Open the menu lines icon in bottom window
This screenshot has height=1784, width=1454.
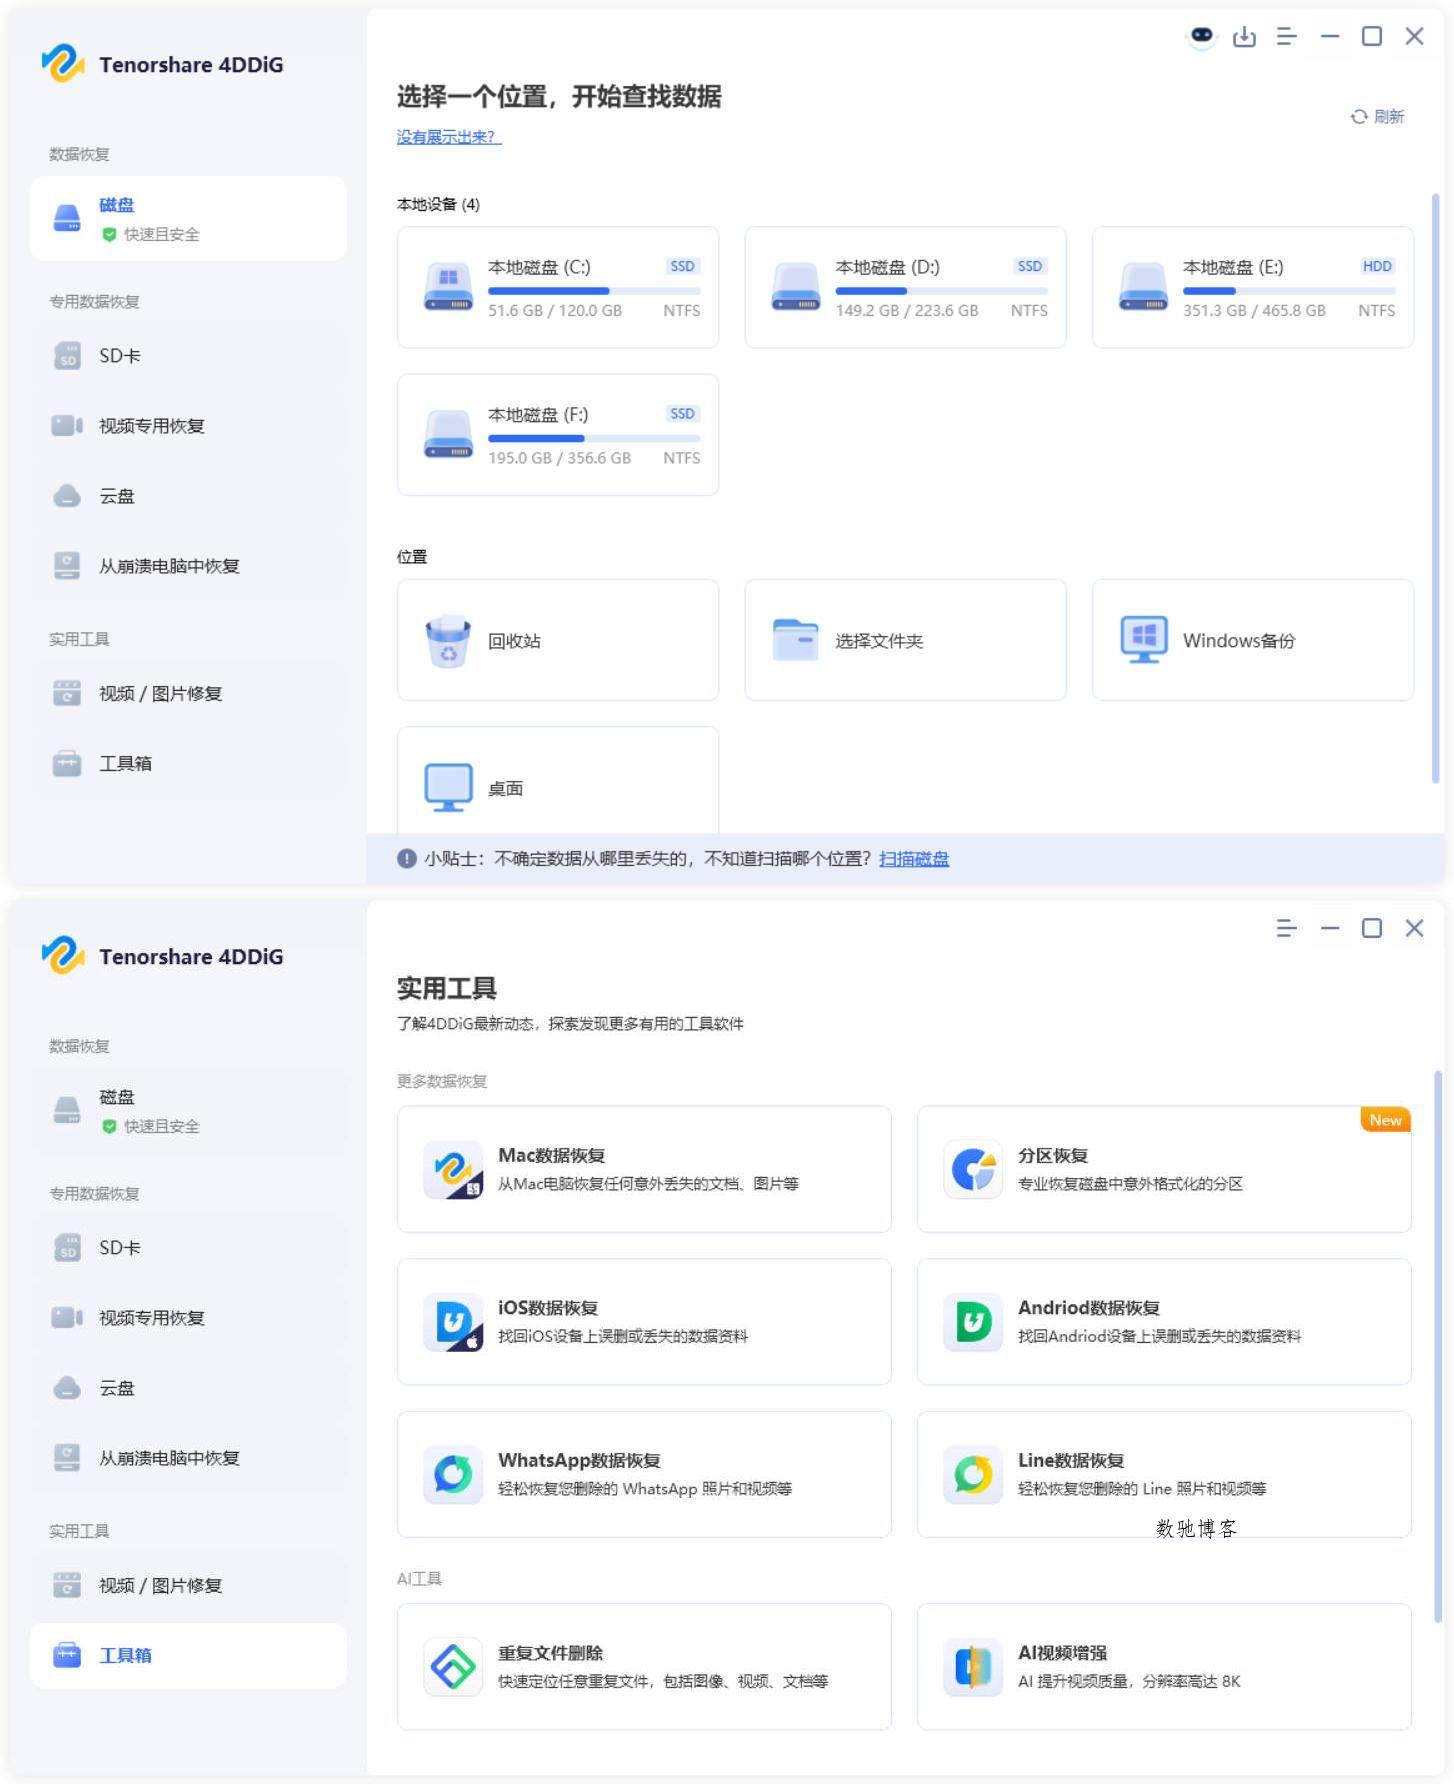click(1287, 928)
